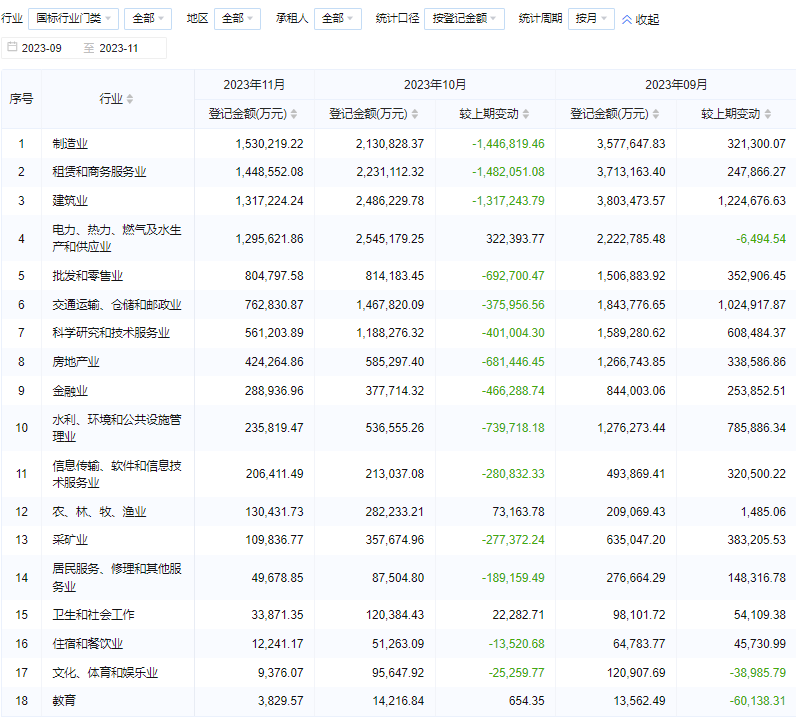Click the value 276,664.29 for 居民服务
Screen dimensions: 796x717
[636, 577]
